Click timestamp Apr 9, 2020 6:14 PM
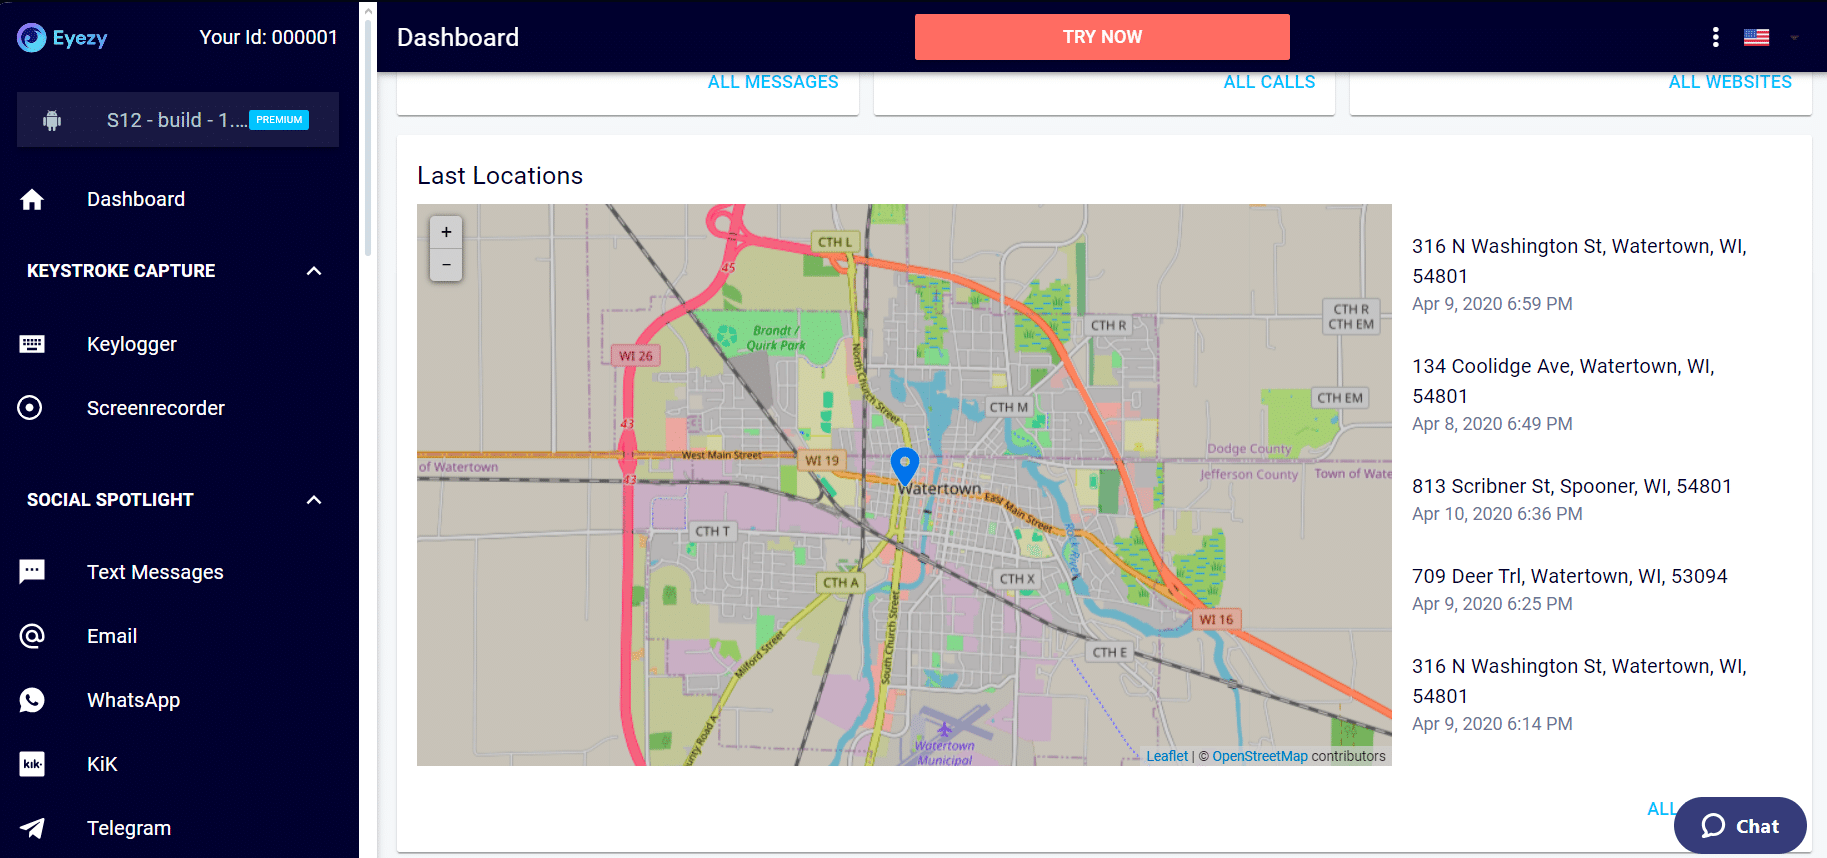 [1492, 724]
